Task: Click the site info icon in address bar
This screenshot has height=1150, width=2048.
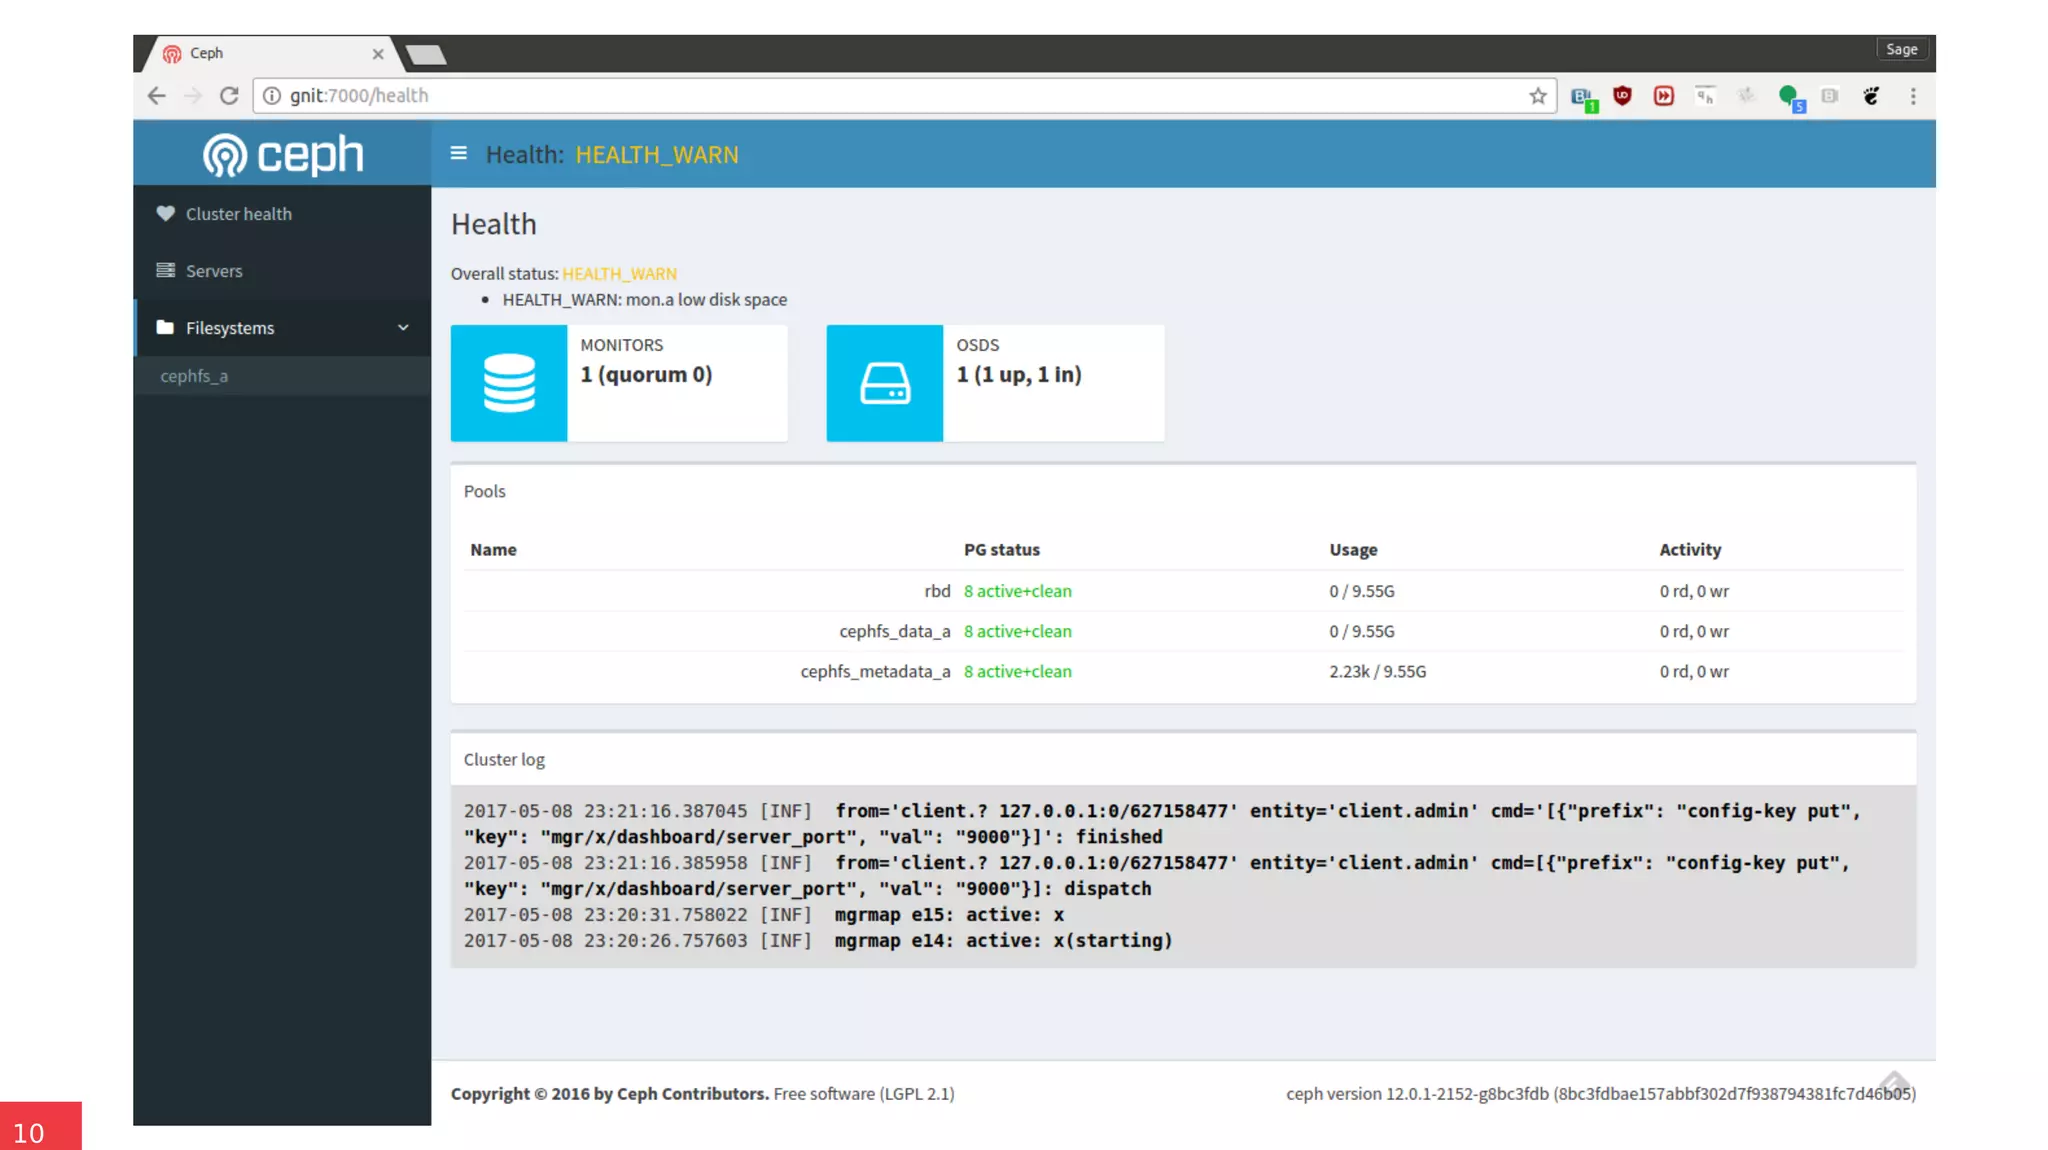Action: click(x=272, y=96)
